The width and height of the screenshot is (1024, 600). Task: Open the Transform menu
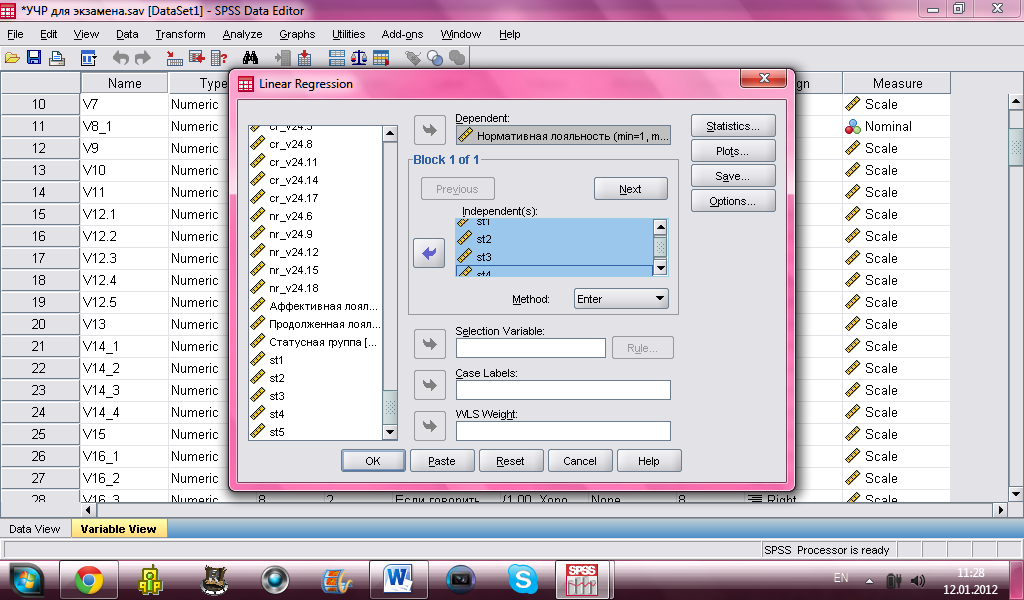(180, 34)
